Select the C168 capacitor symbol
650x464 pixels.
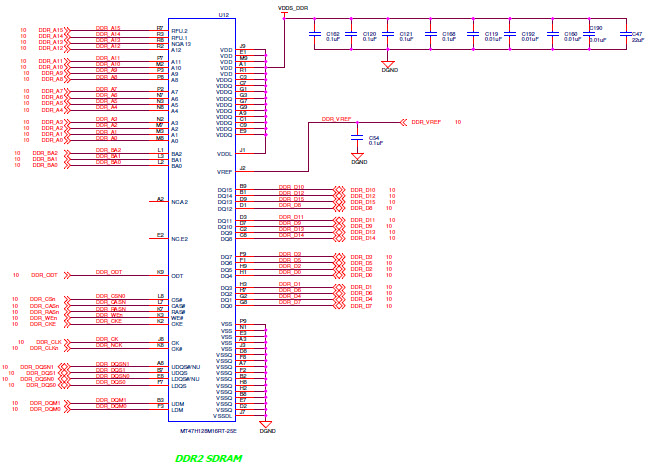click(431, 34)
